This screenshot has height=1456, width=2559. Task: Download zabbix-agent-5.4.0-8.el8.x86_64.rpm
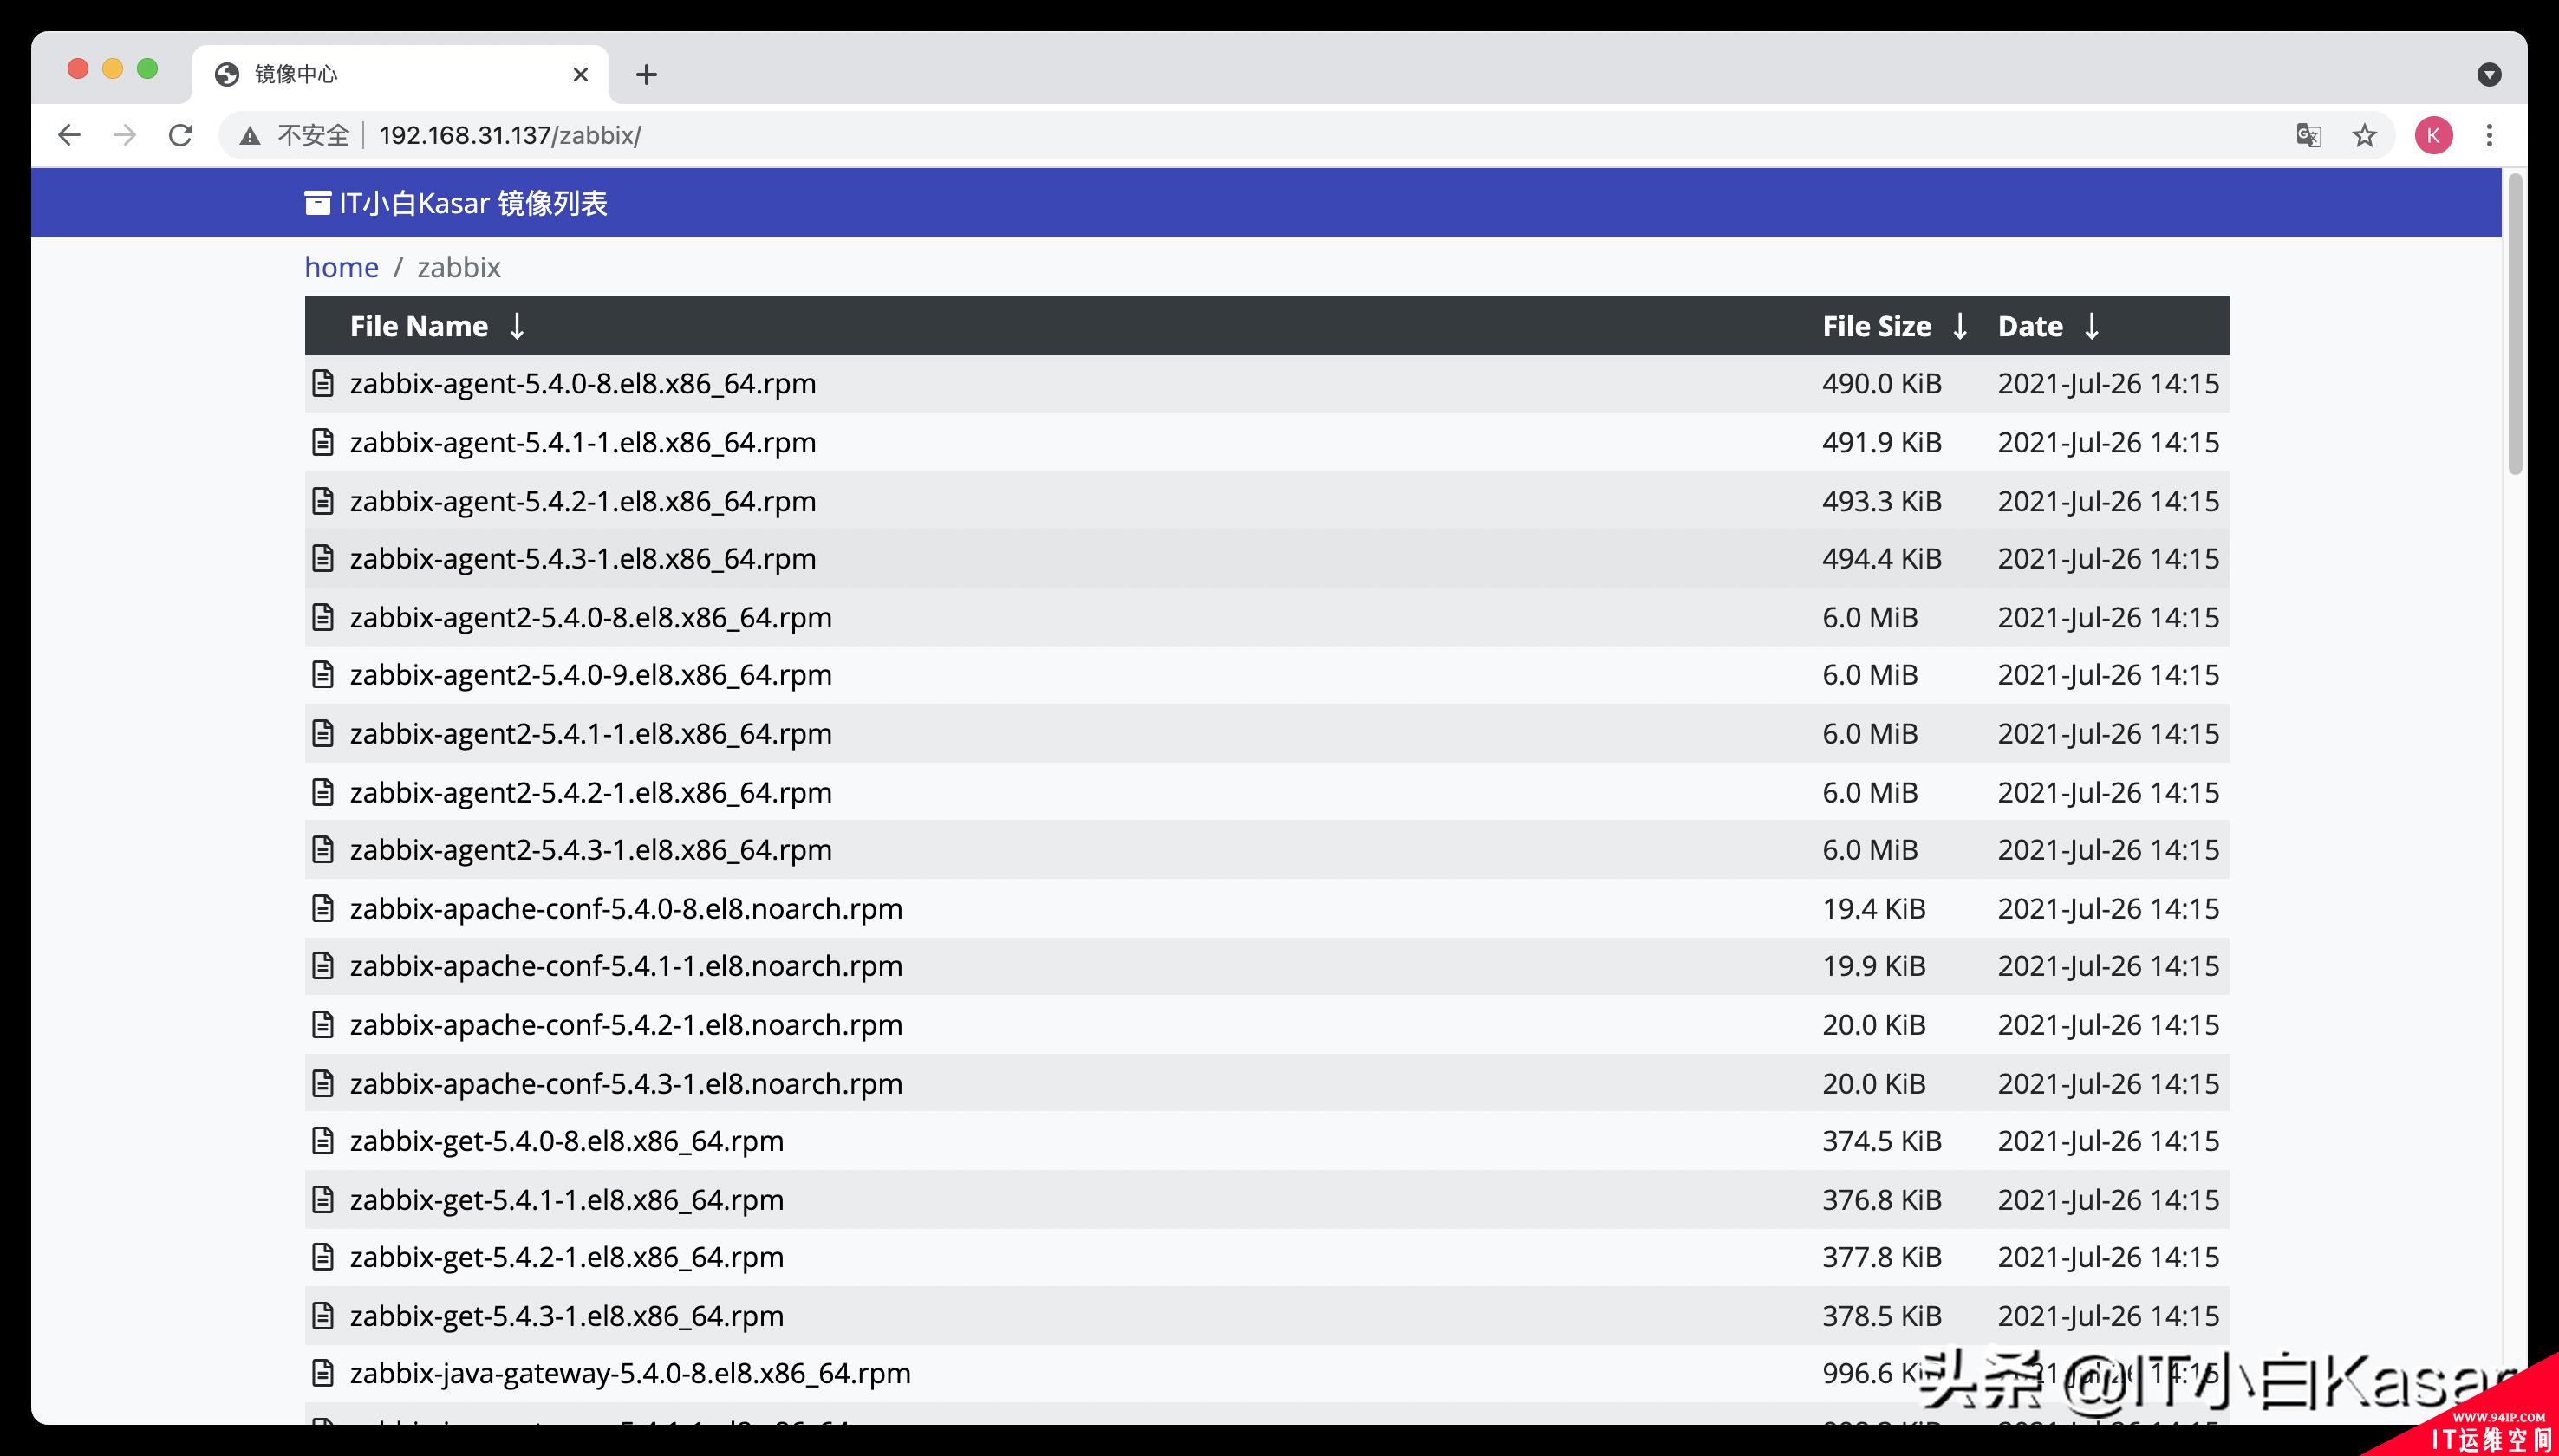583,384
